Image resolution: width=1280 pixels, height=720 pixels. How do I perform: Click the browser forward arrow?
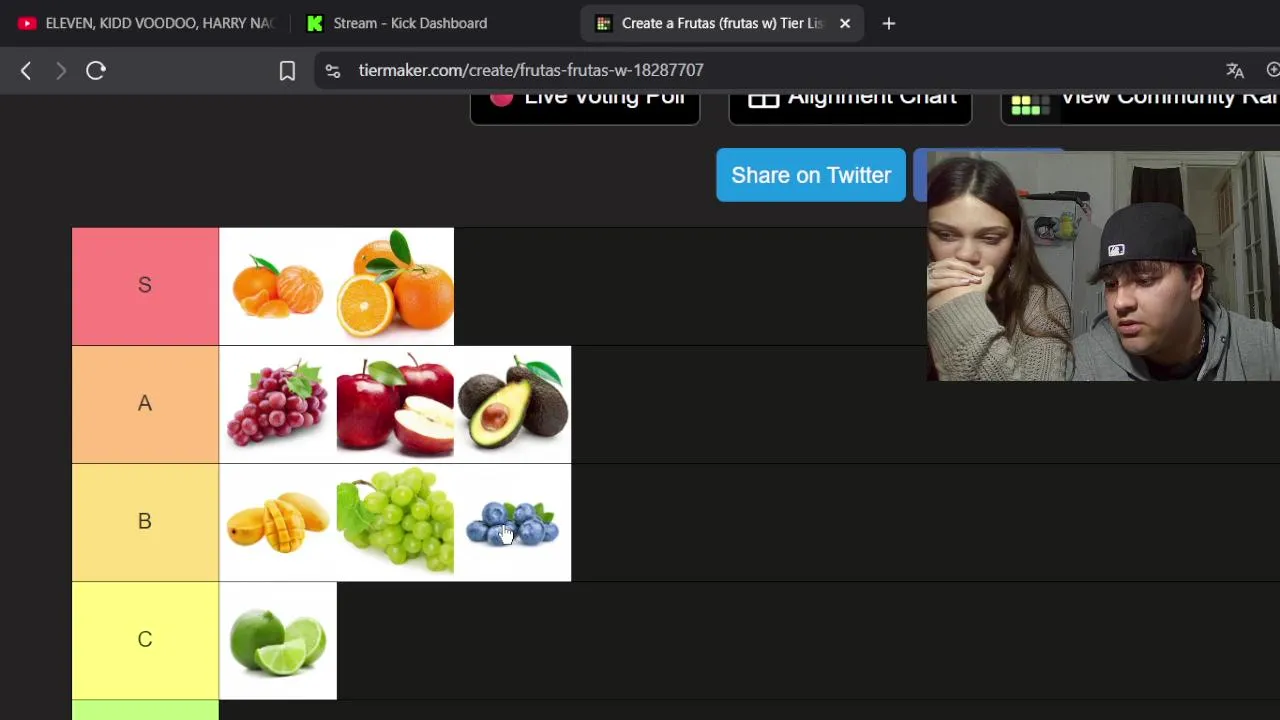point(61,70)
